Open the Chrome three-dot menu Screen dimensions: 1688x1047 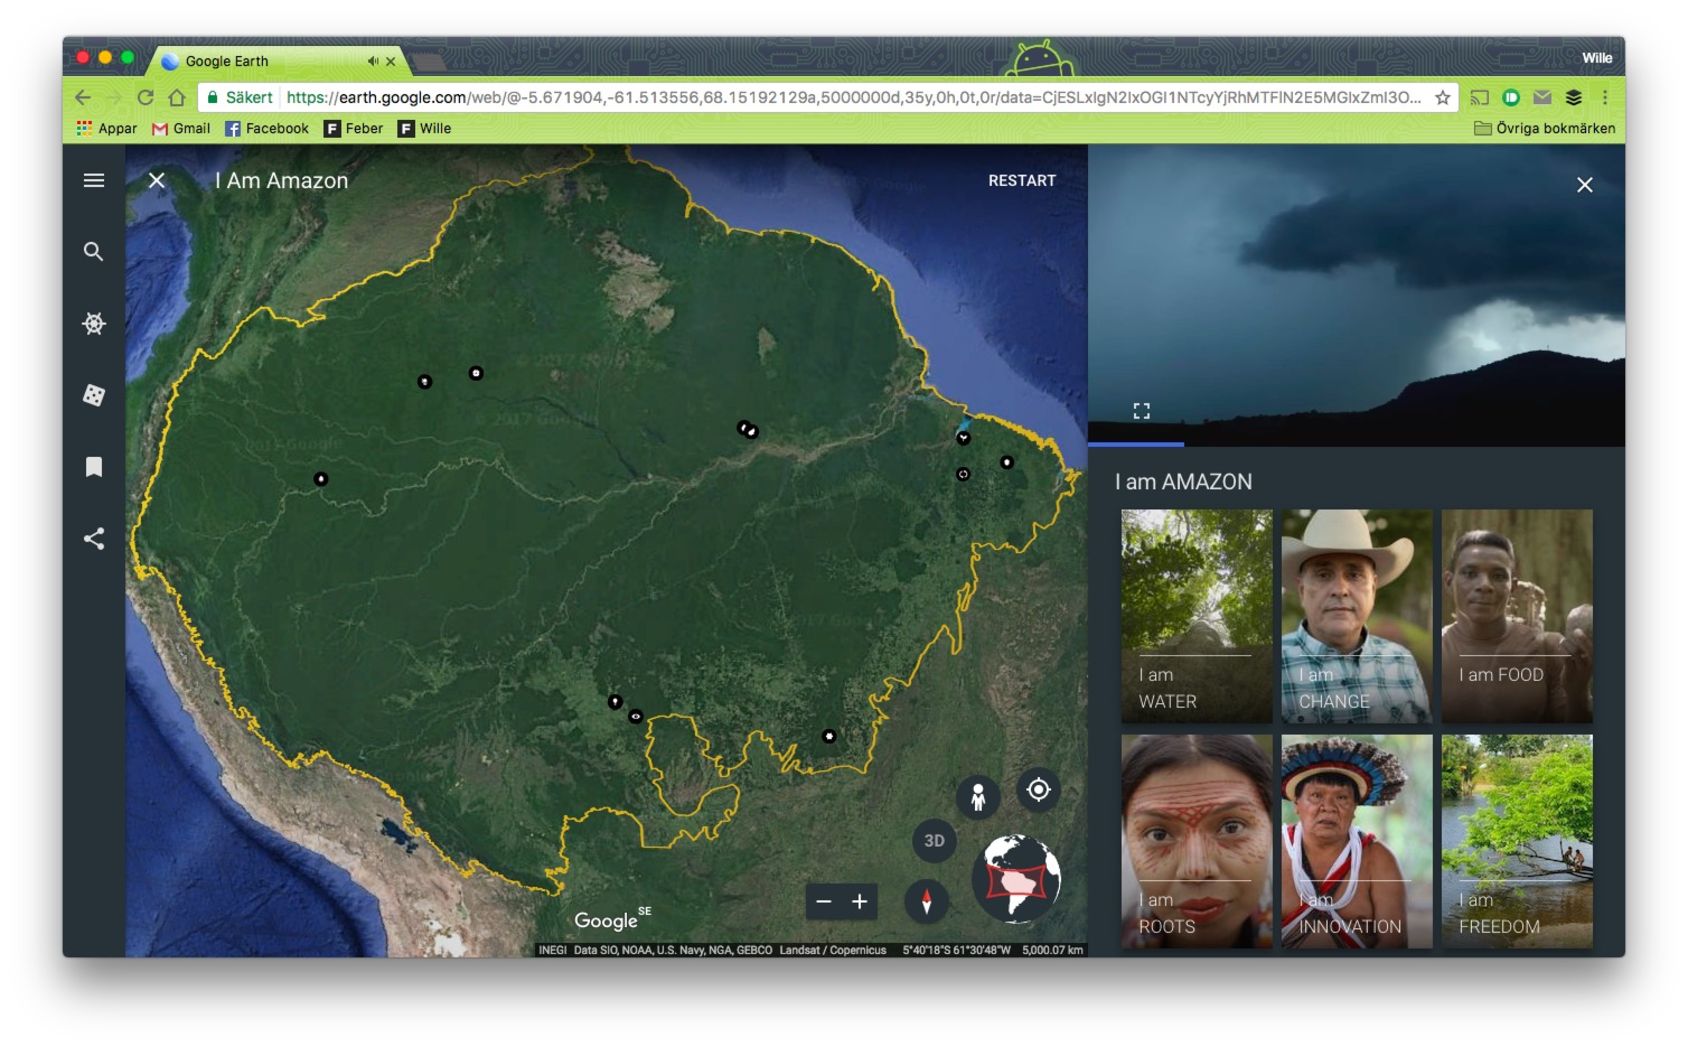point(1605,98)
